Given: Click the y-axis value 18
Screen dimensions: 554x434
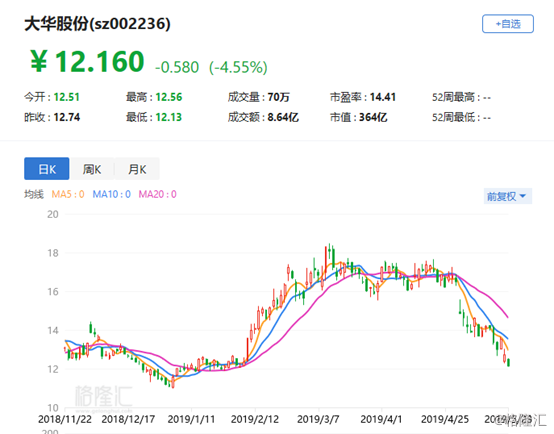Looking at the screenshot, I should (x=53, y=253).
